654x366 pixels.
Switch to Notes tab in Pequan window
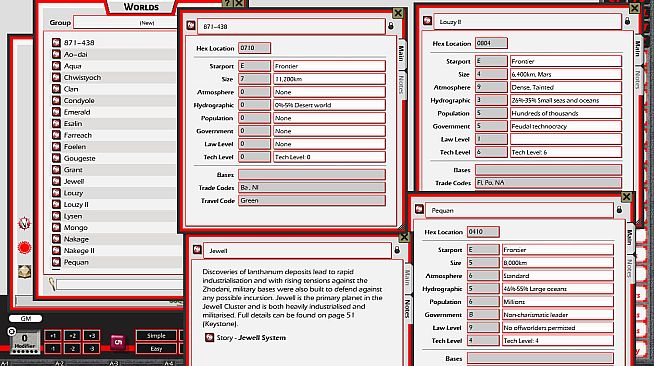click(x=629, y=268)
